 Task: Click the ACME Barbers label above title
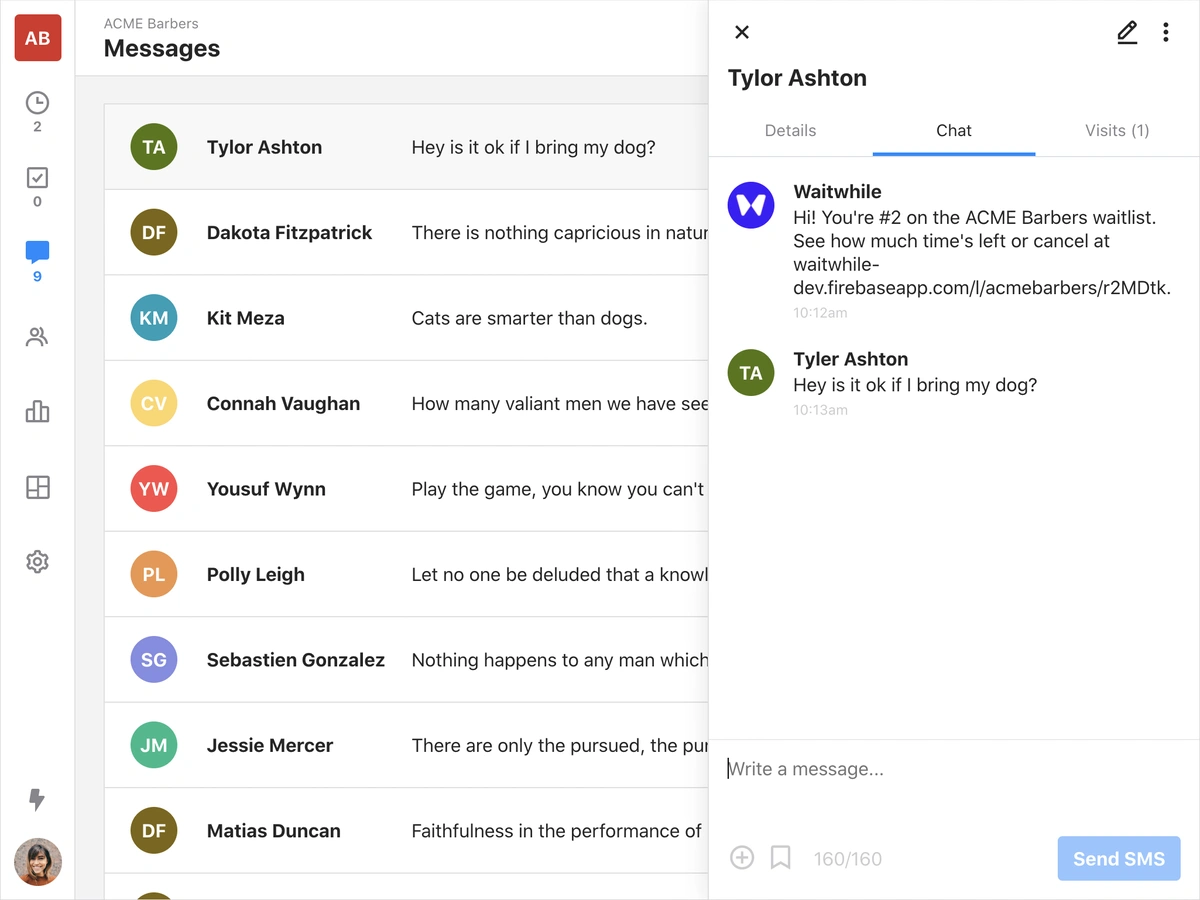click(151, 23)
